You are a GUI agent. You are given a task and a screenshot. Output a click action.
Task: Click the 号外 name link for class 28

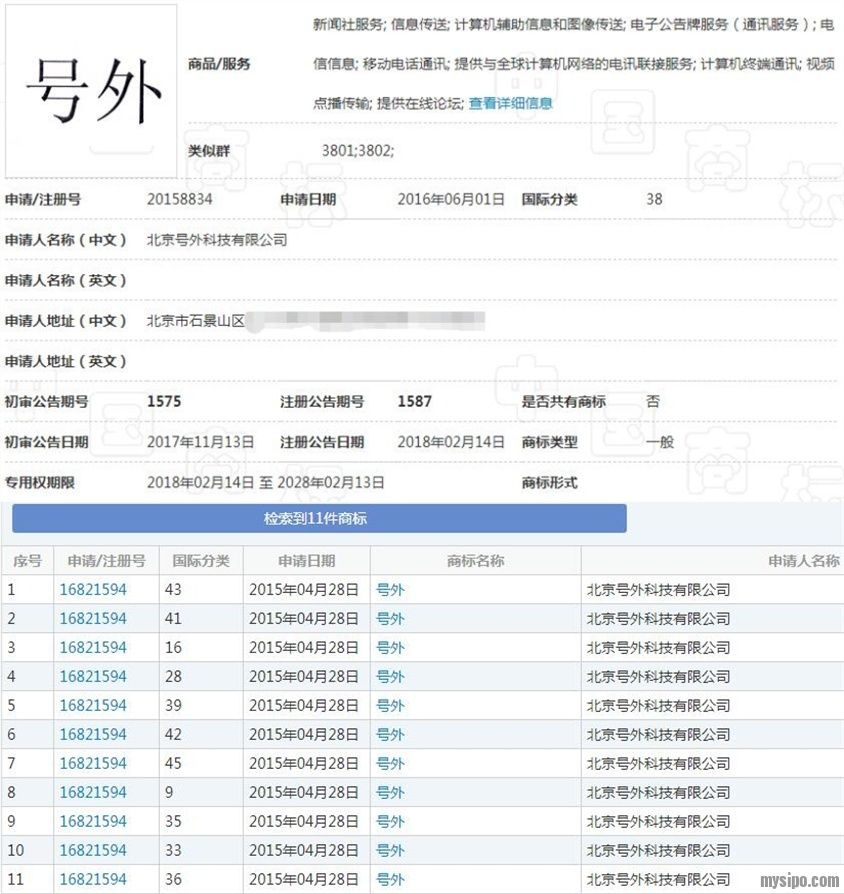coord(390,677)
